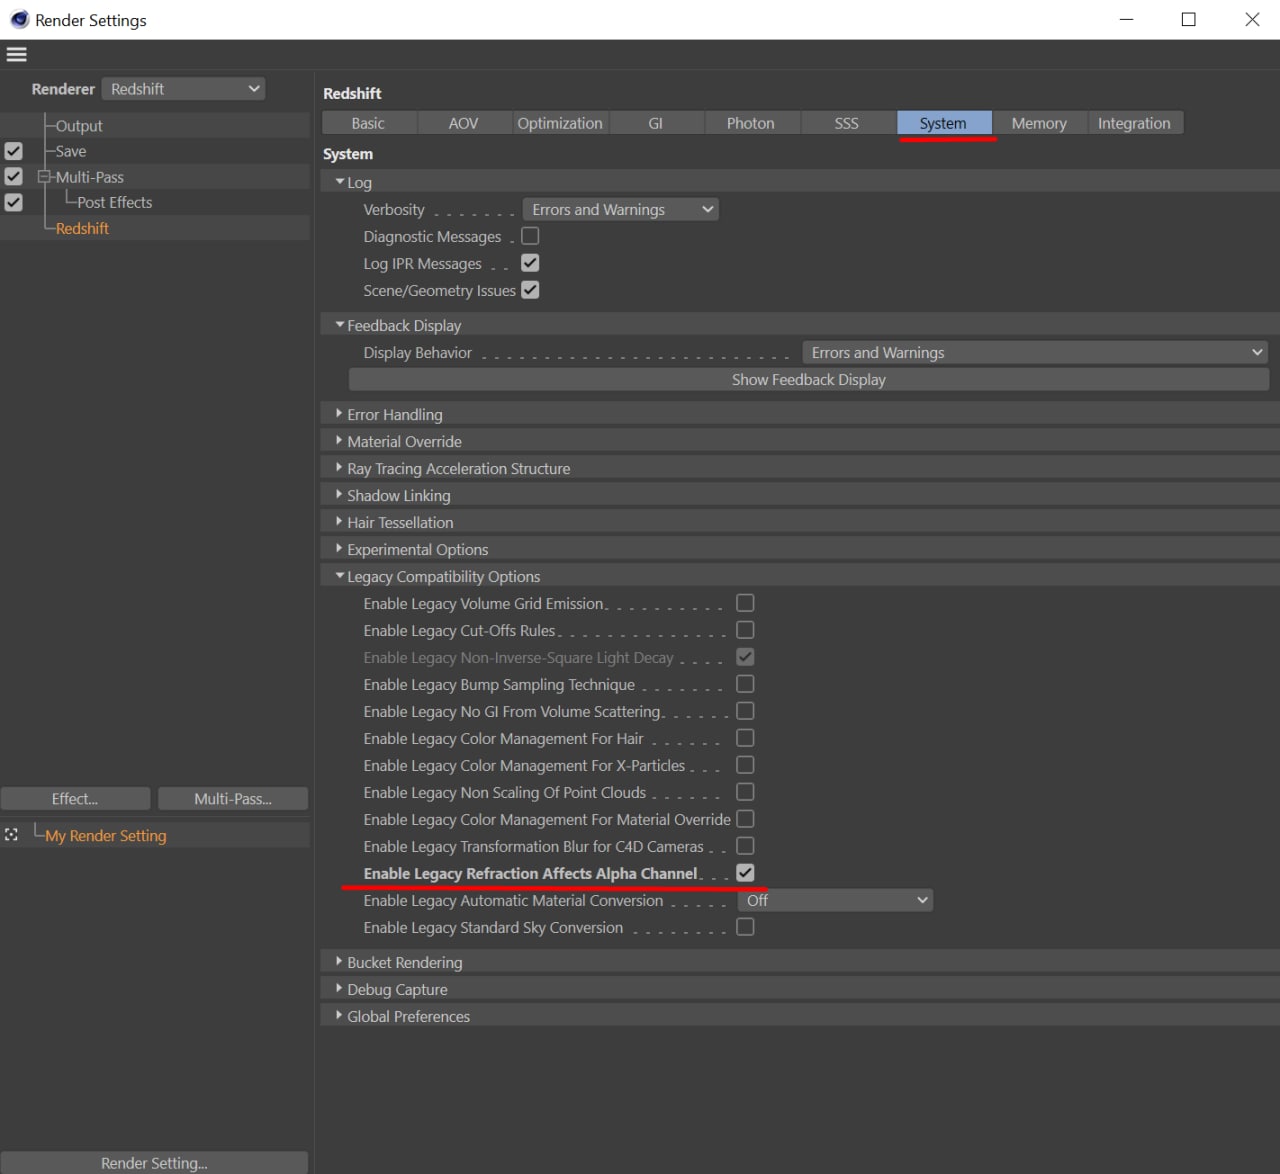The width and height of the screenshot is (1280, 1174).
Task: Maximize the Render Settings window
Action: [1189, 19]
